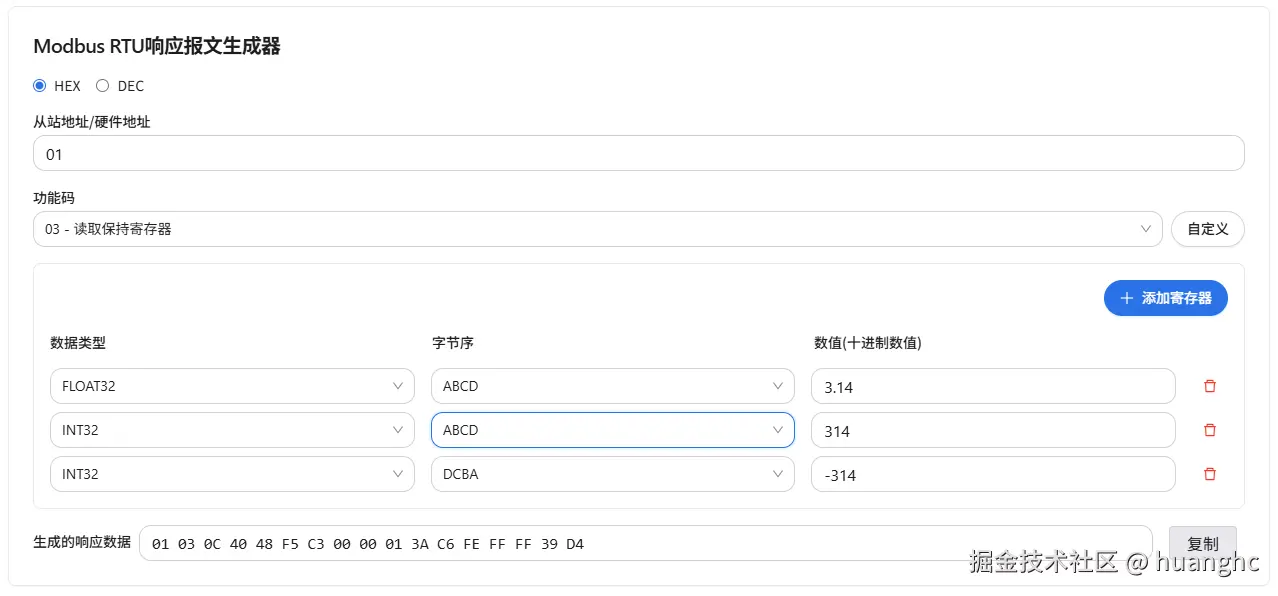The height and width of the screenshot is (596, 1278).
Task: Click the 复制 copy button
Action: click(x=1202, y=544)
